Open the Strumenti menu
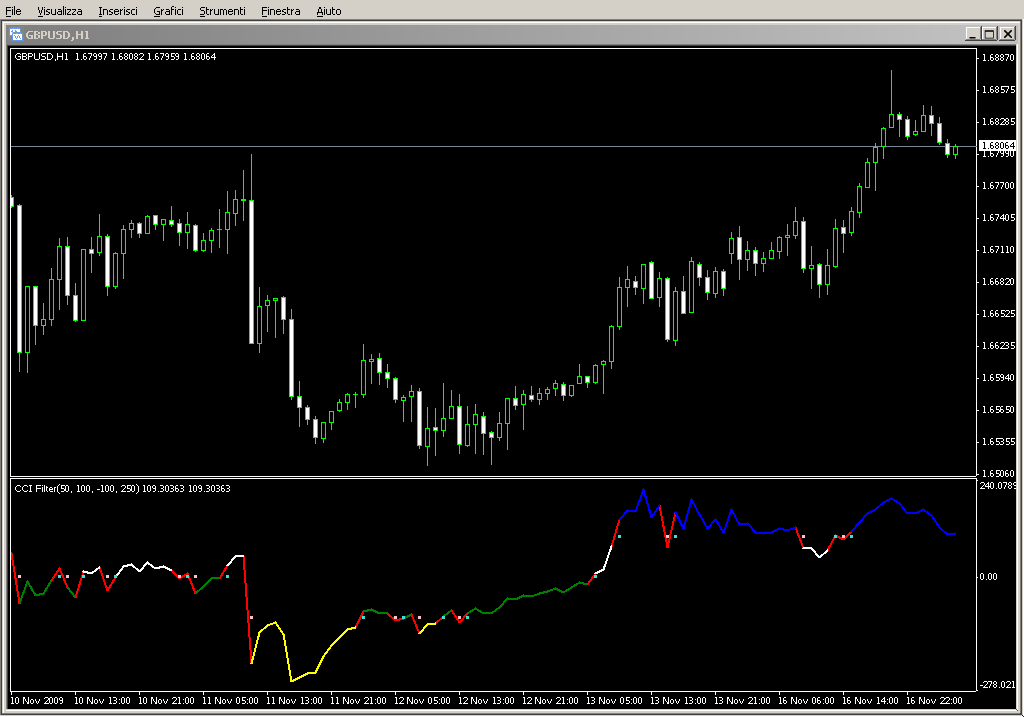The image size is (1024, 717). 222,11
